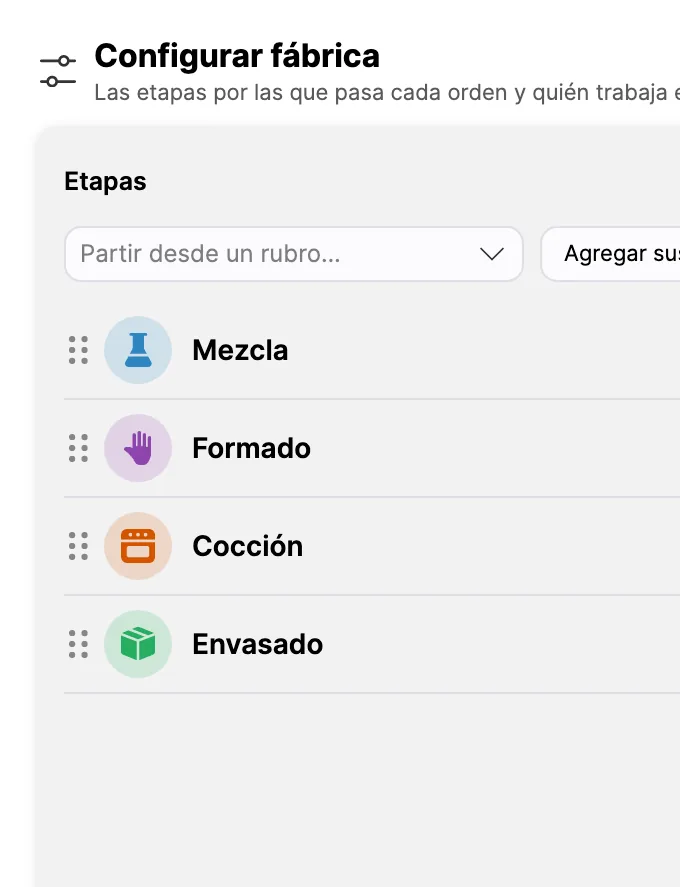
Task: Select the Envasado stage name
Action: click(x=258, y=644)
